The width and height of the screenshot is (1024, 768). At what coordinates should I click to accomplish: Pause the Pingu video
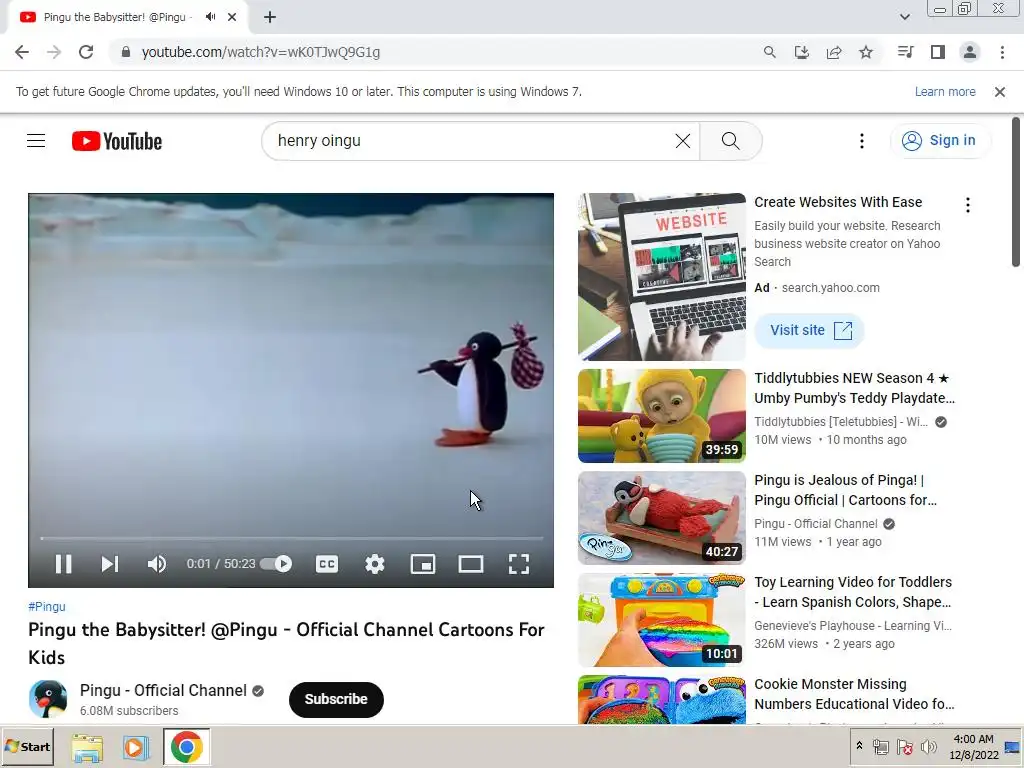coord(63,564)
